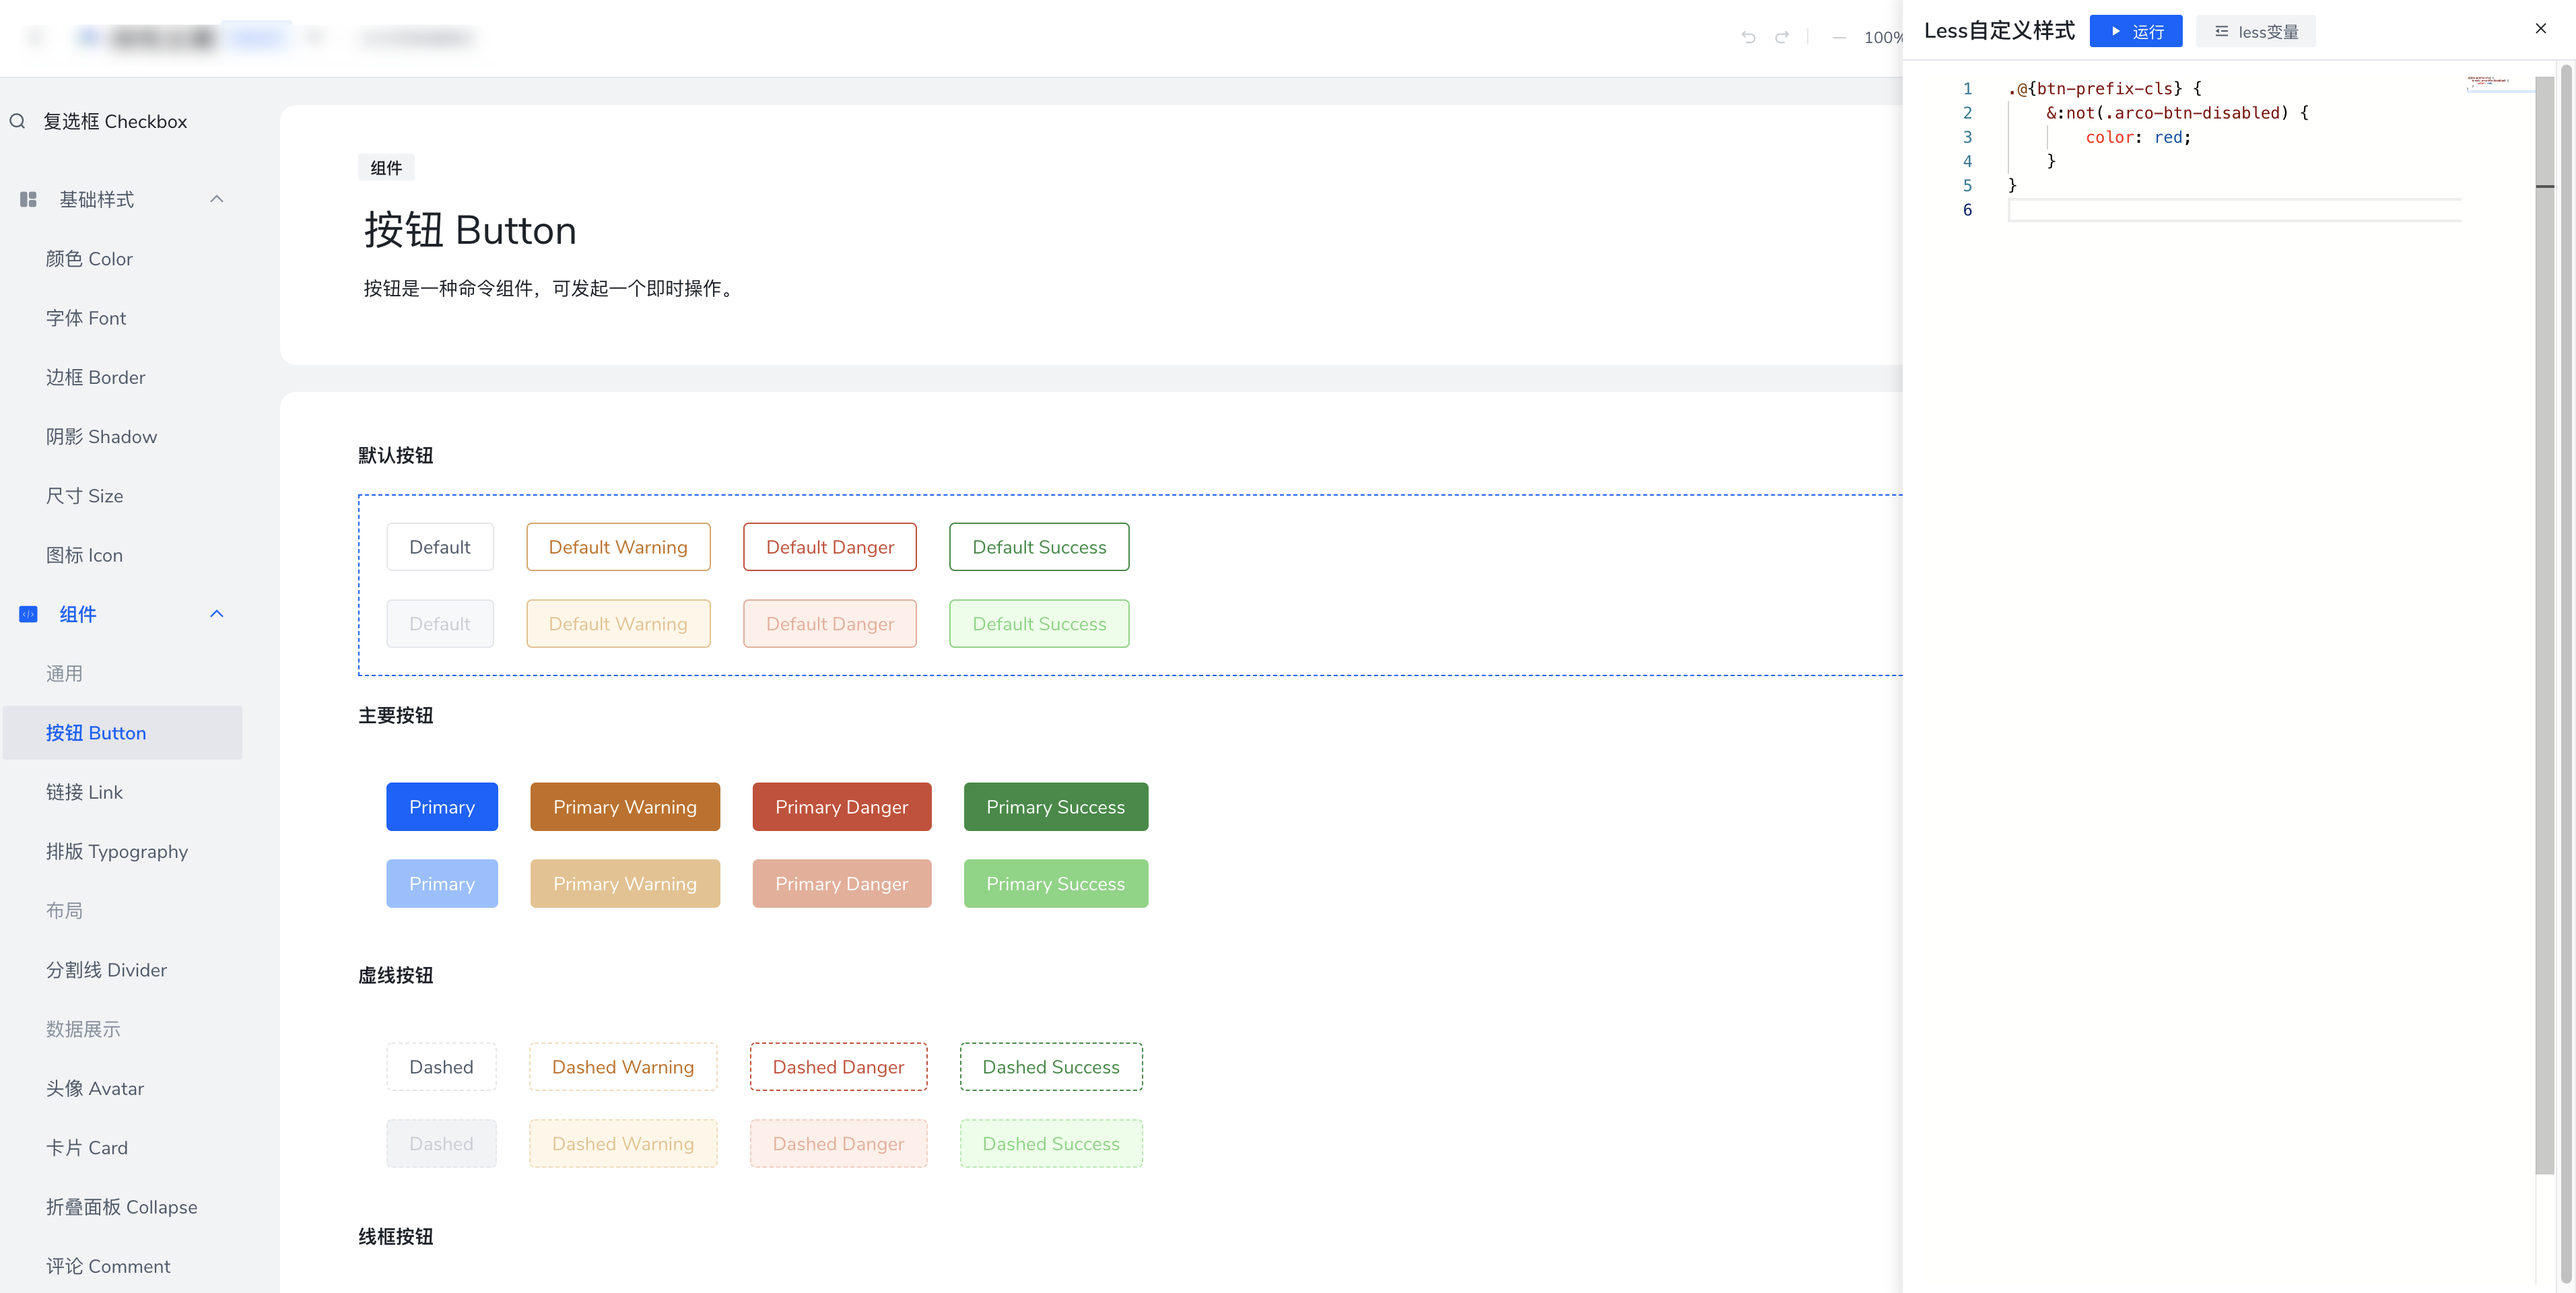Click the redo arrow icon
Image resolution: width=2576 pixels, height=1293 pixels.
pyautogui.click(x=1782, y=37)
